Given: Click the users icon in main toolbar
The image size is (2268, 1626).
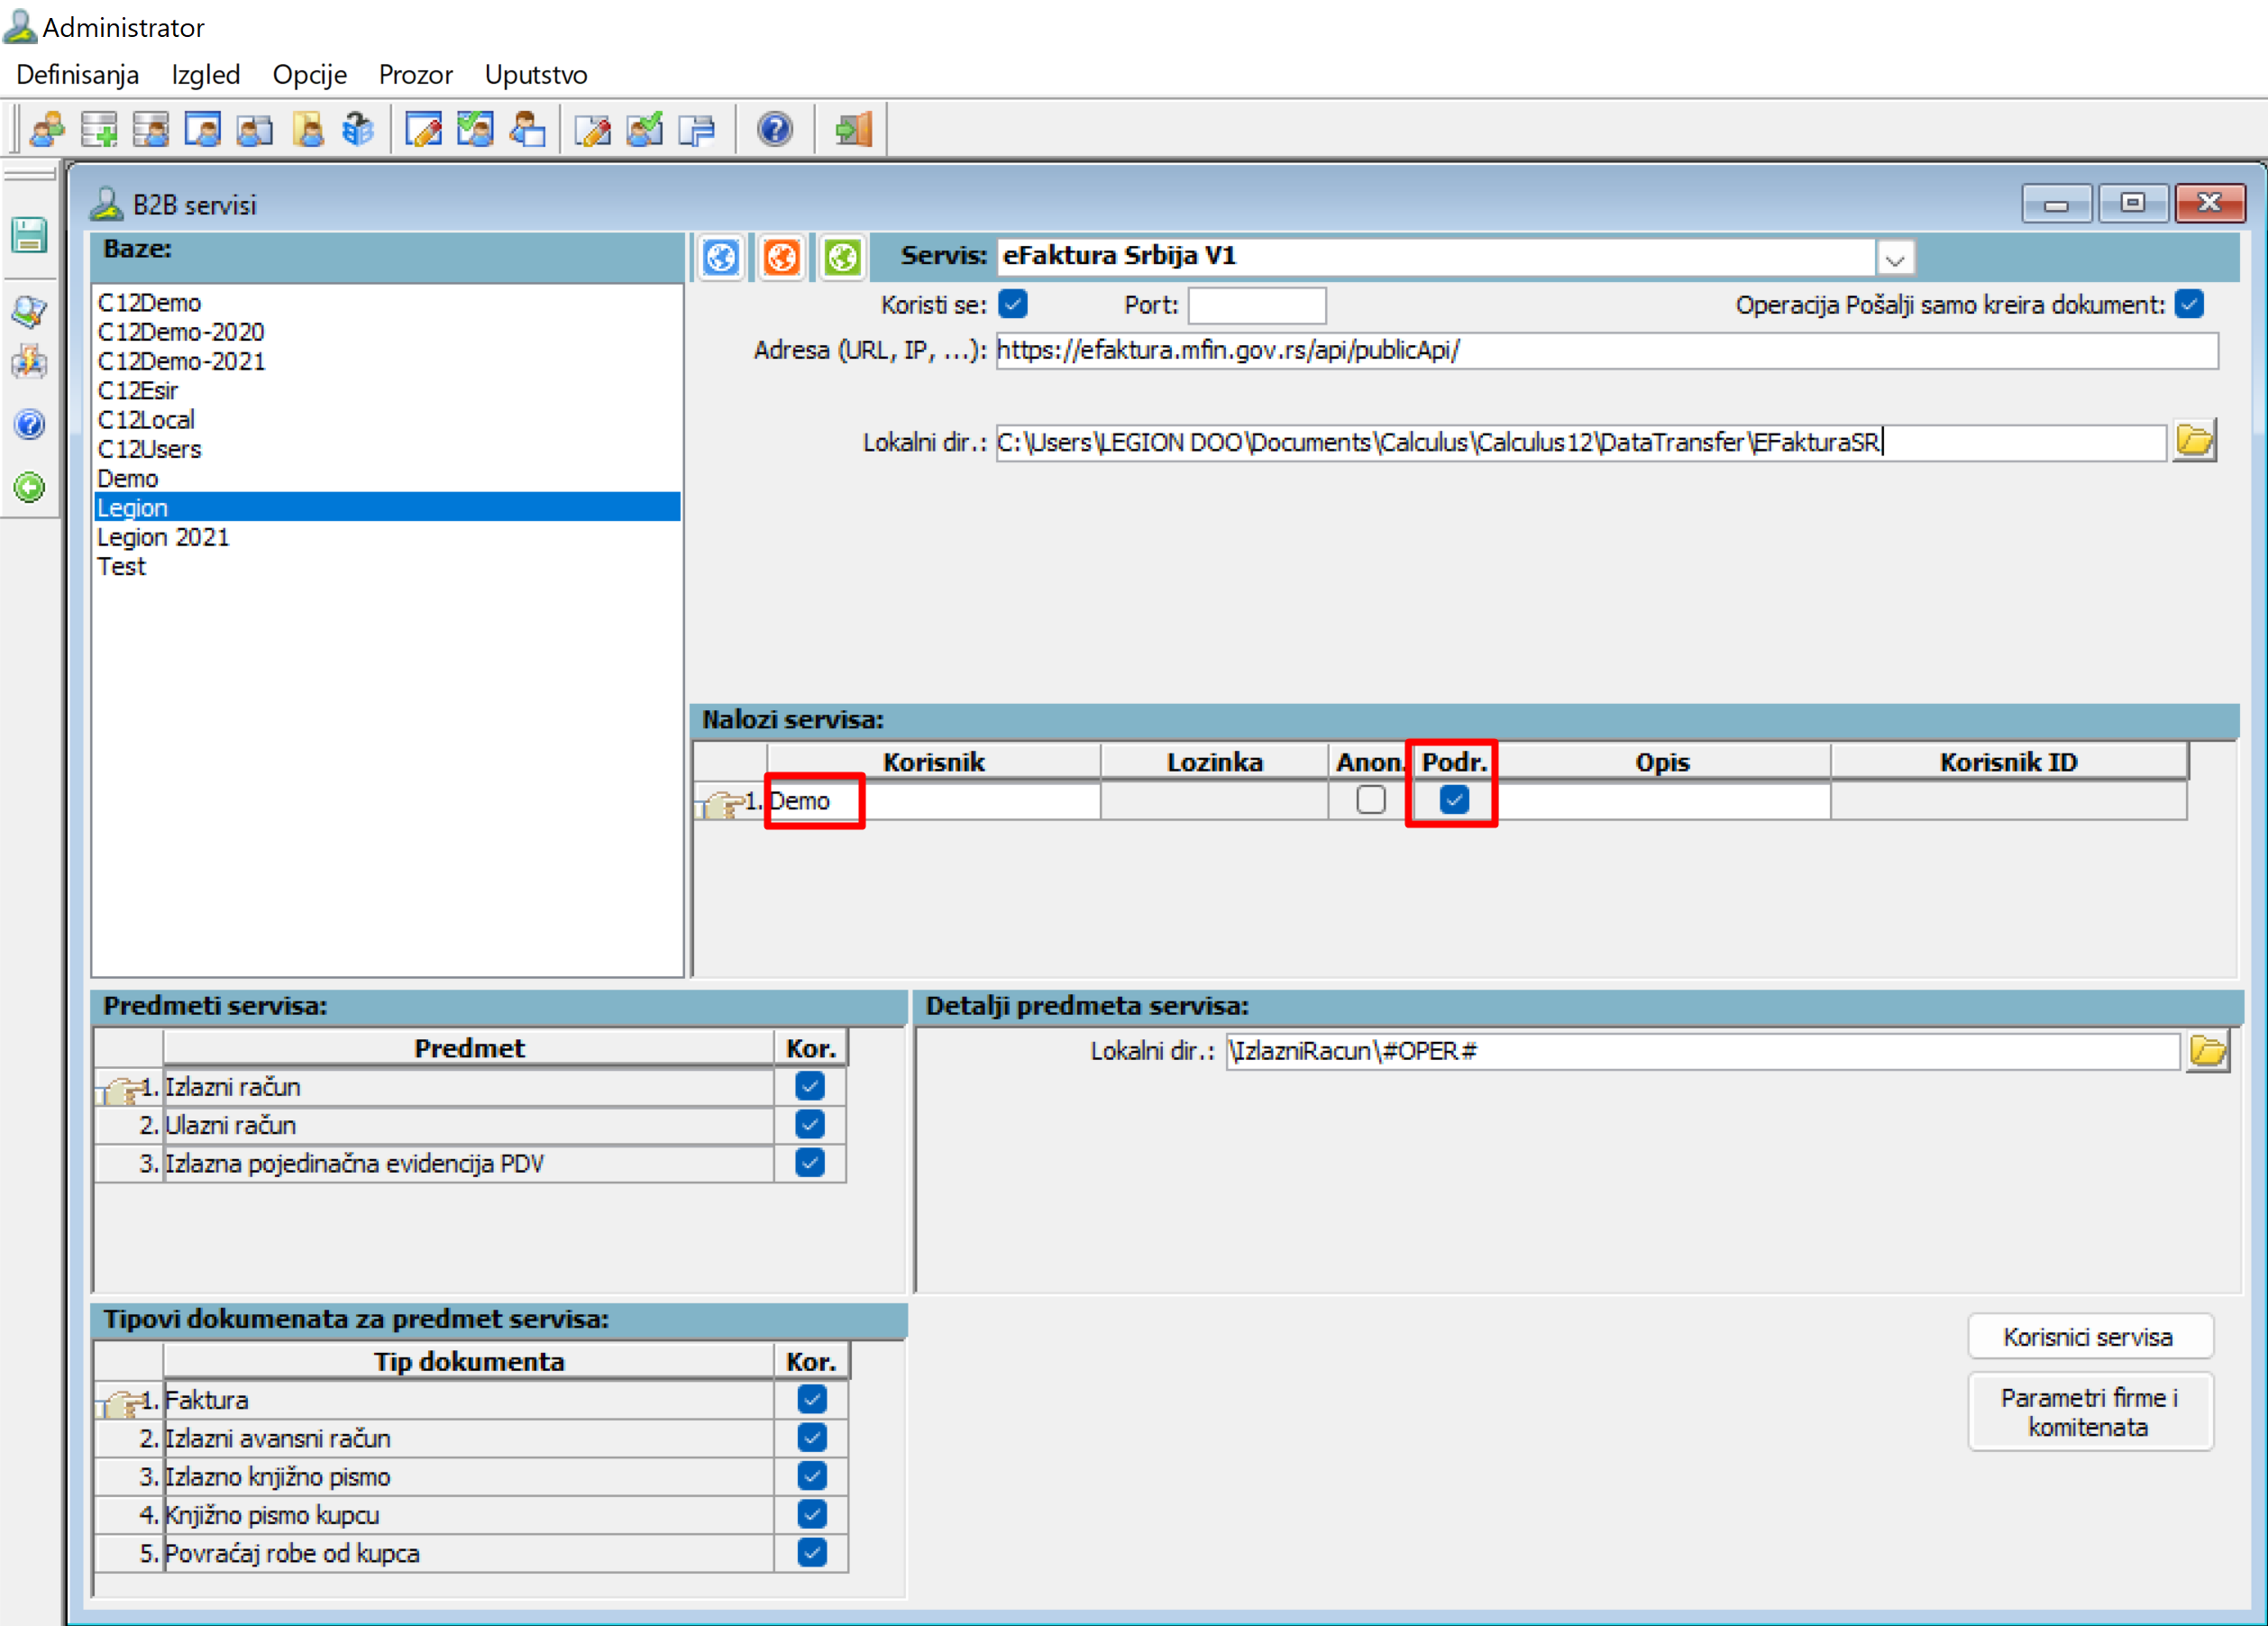Looking at the screenshot, I should [47, 130].
